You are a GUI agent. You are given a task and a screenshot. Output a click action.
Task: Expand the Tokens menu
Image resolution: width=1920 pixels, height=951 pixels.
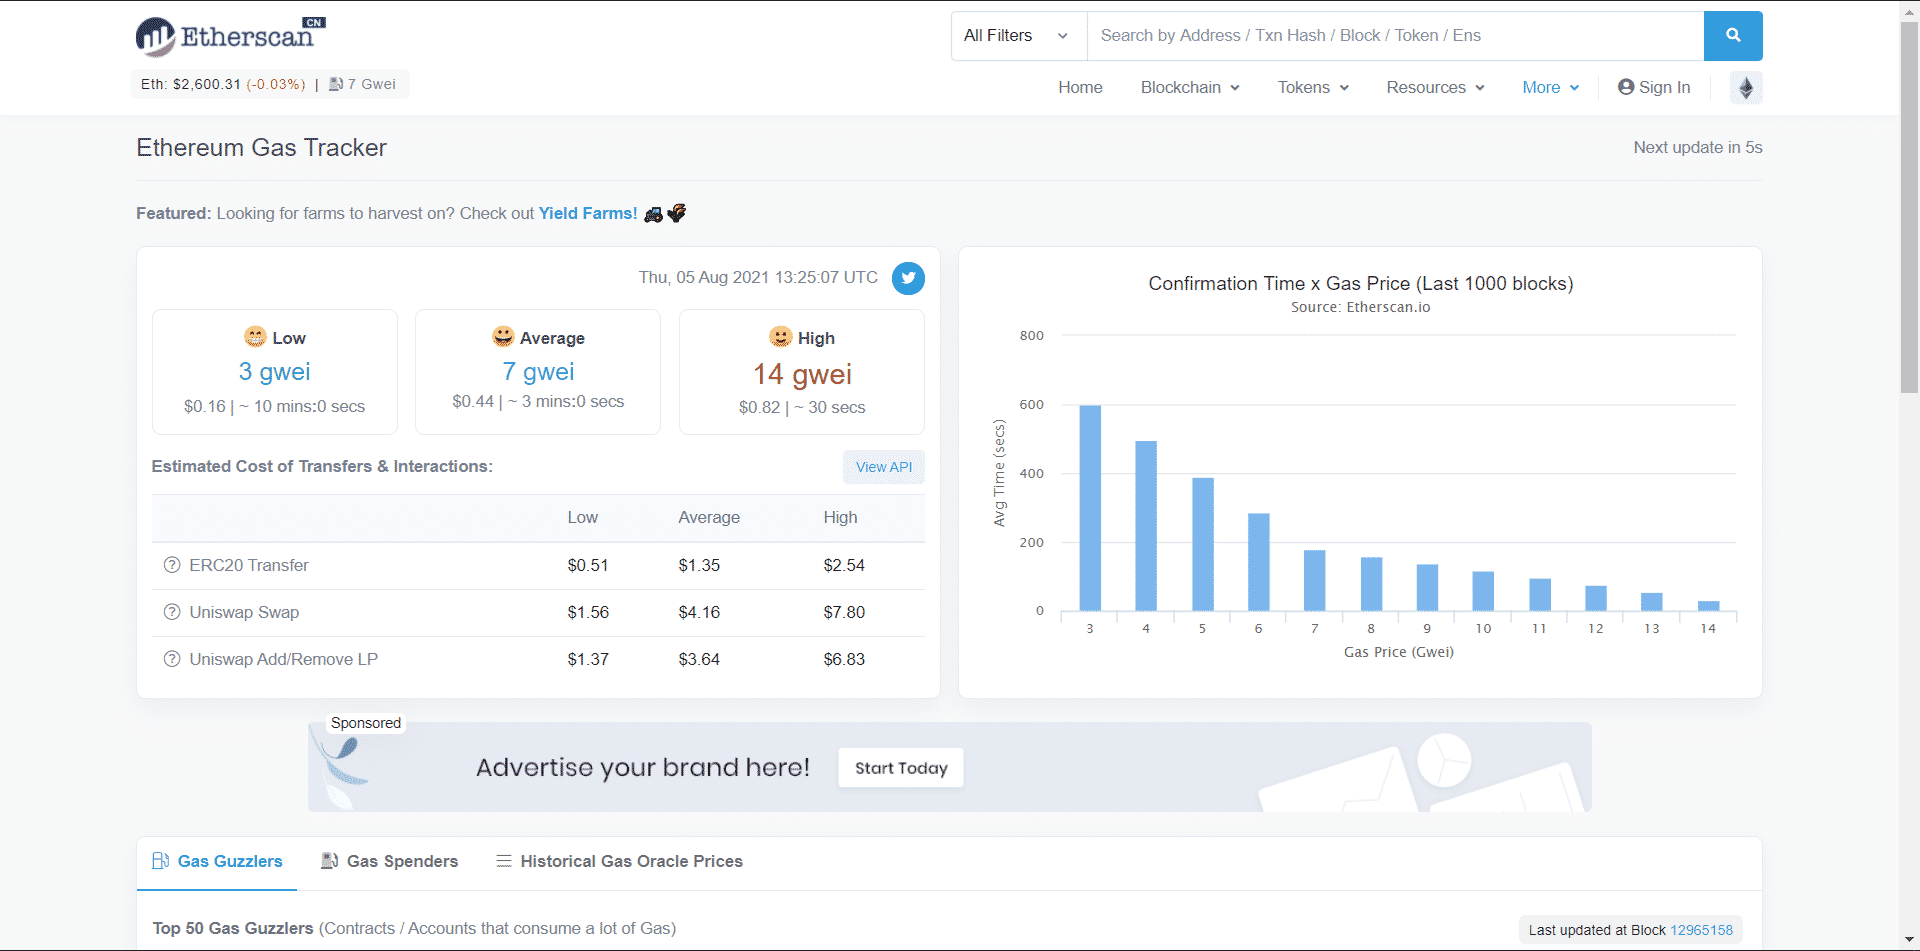[1313, 87]
